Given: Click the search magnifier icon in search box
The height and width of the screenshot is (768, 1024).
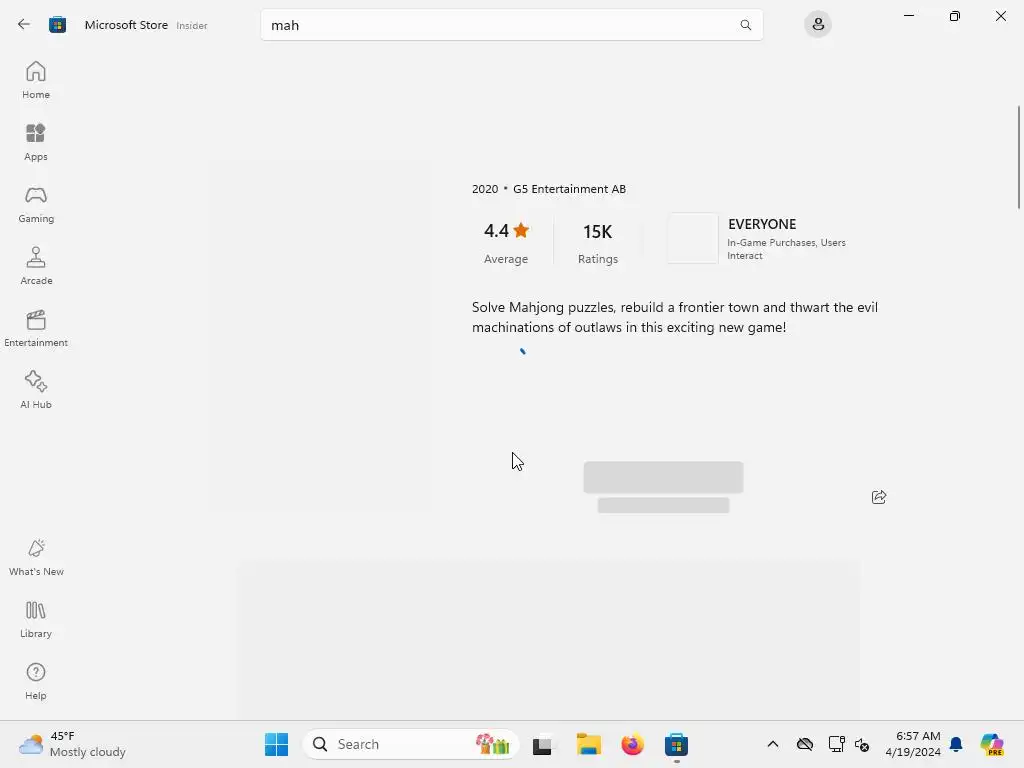Looking at the screenshot, I should [745, 25].
